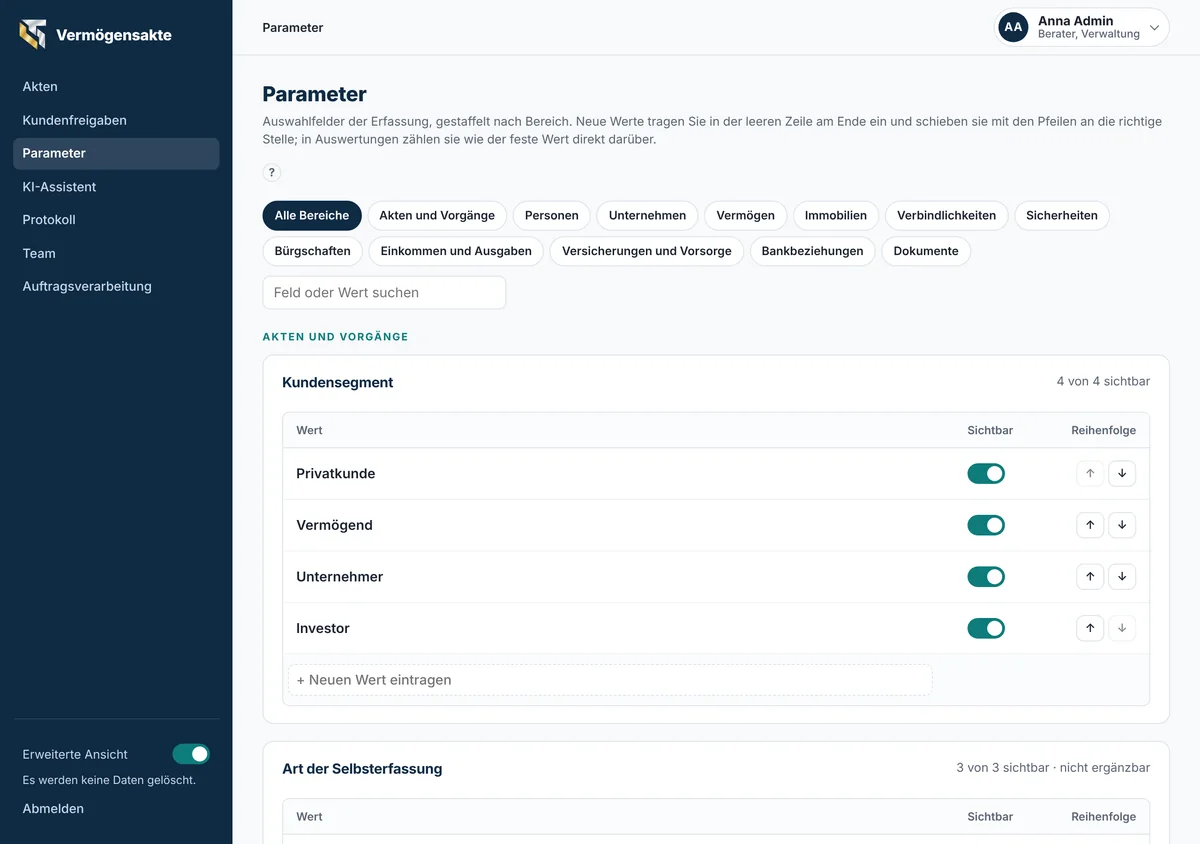Expand the Anna Admin user menu chevron
Viewport: 1200px width, 844px height.
click(1154, 28)
